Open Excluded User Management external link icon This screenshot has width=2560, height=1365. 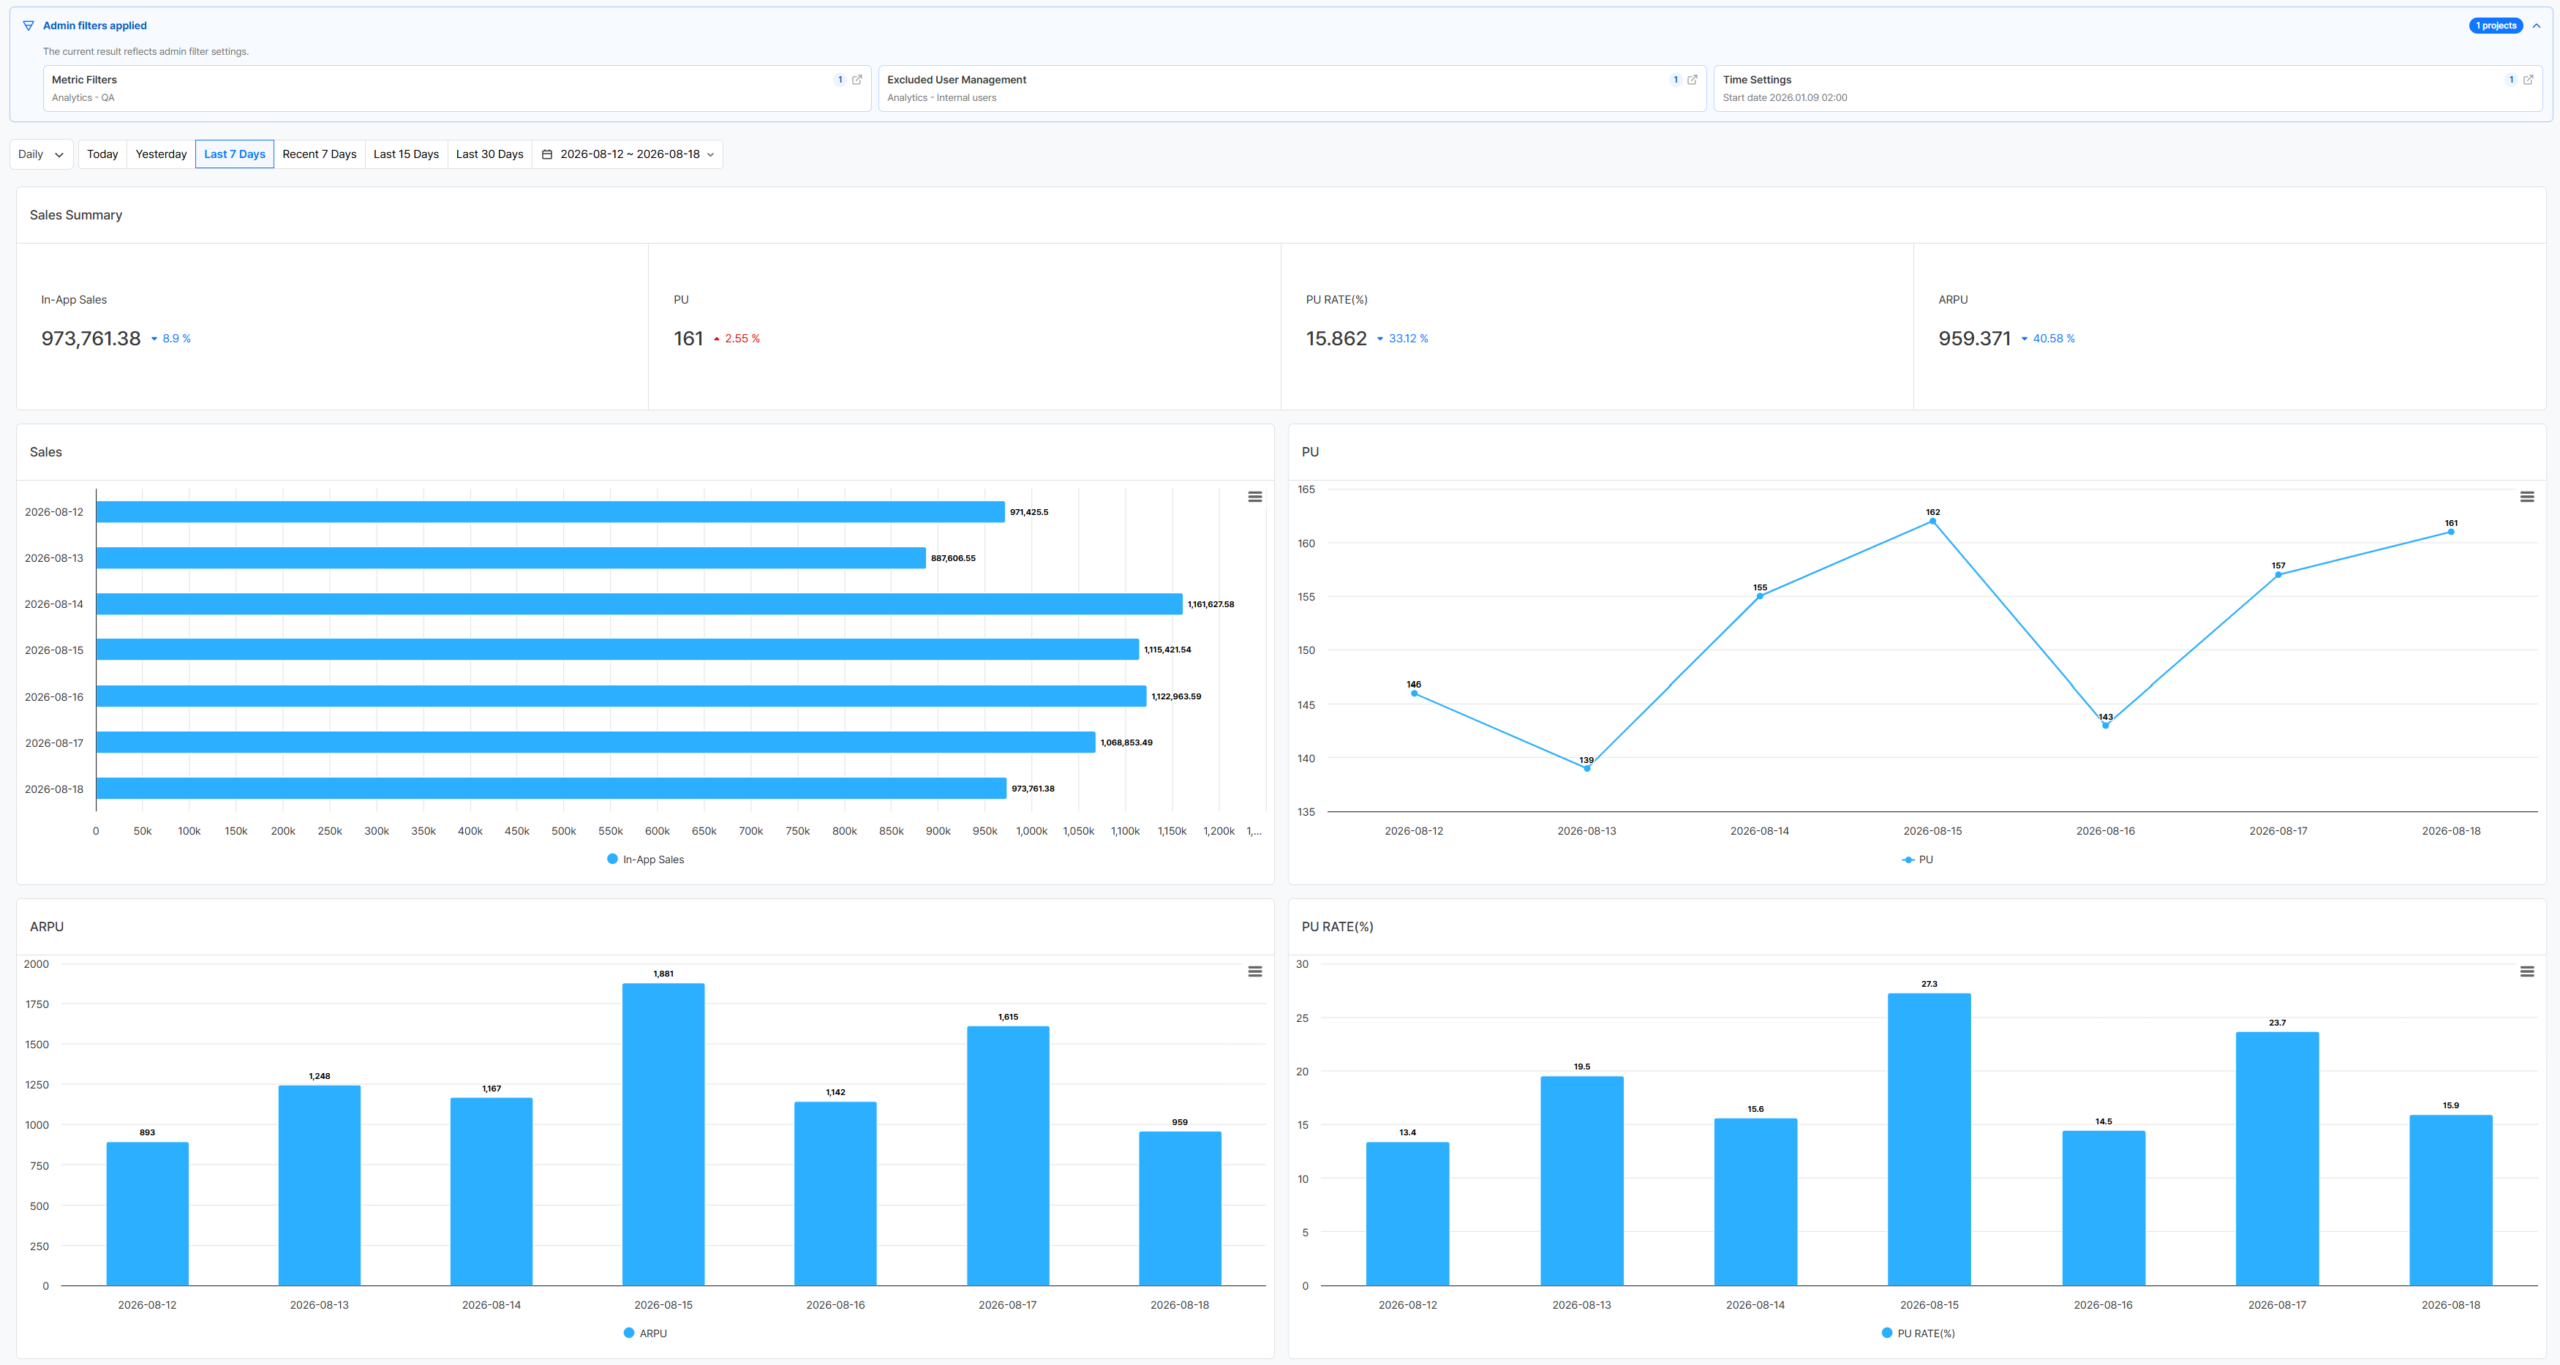pos(1692,80)
